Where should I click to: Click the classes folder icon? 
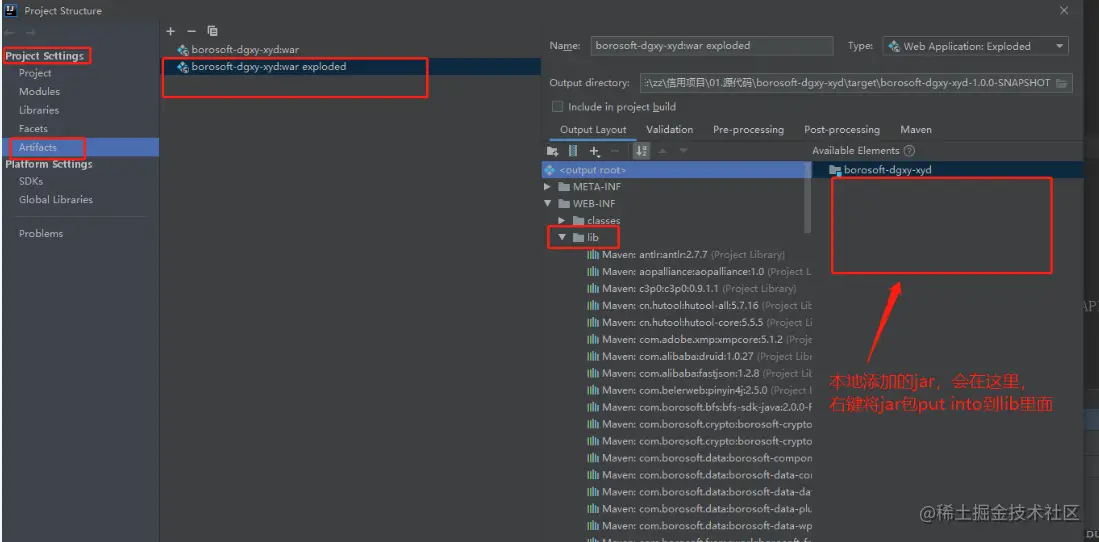pyautogui.click(x=578, y=221)
